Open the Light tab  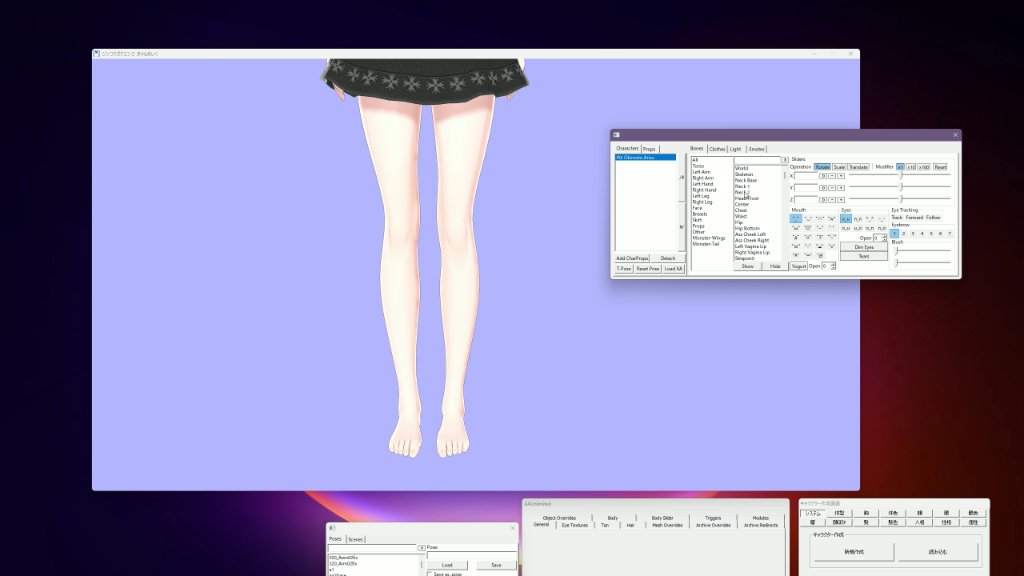[736, 149]
